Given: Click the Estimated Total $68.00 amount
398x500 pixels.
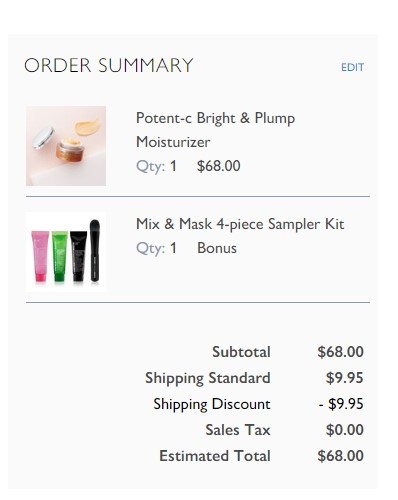Looking at the screenshot, I should click(340, 456).
